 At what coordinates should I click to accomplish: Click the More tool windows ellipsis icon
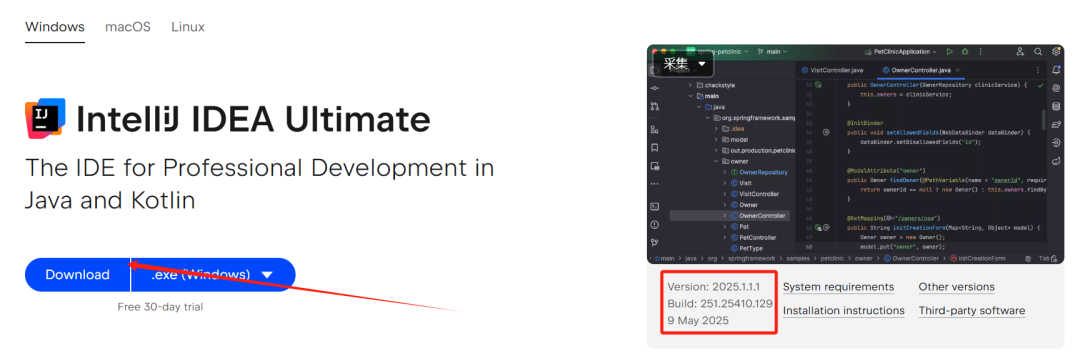655,184
